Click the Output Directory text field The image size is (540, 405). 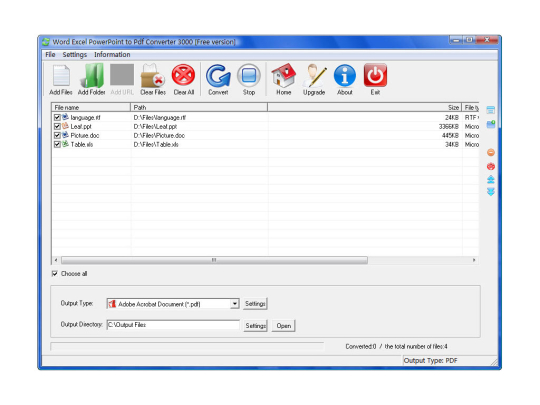(173, 325)
